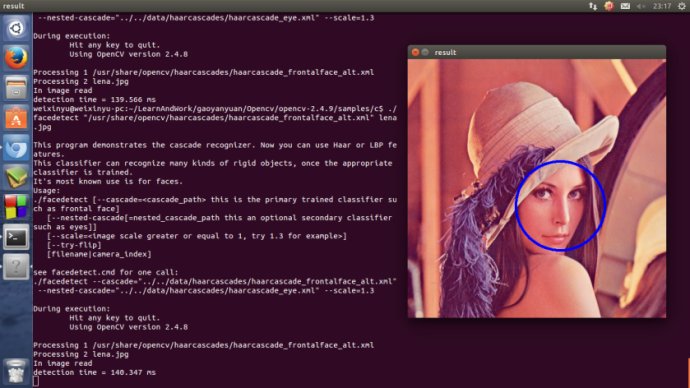Screen dimensions: 690x388
Task: Click the result window title bar text
Action: tap(445, 52)
